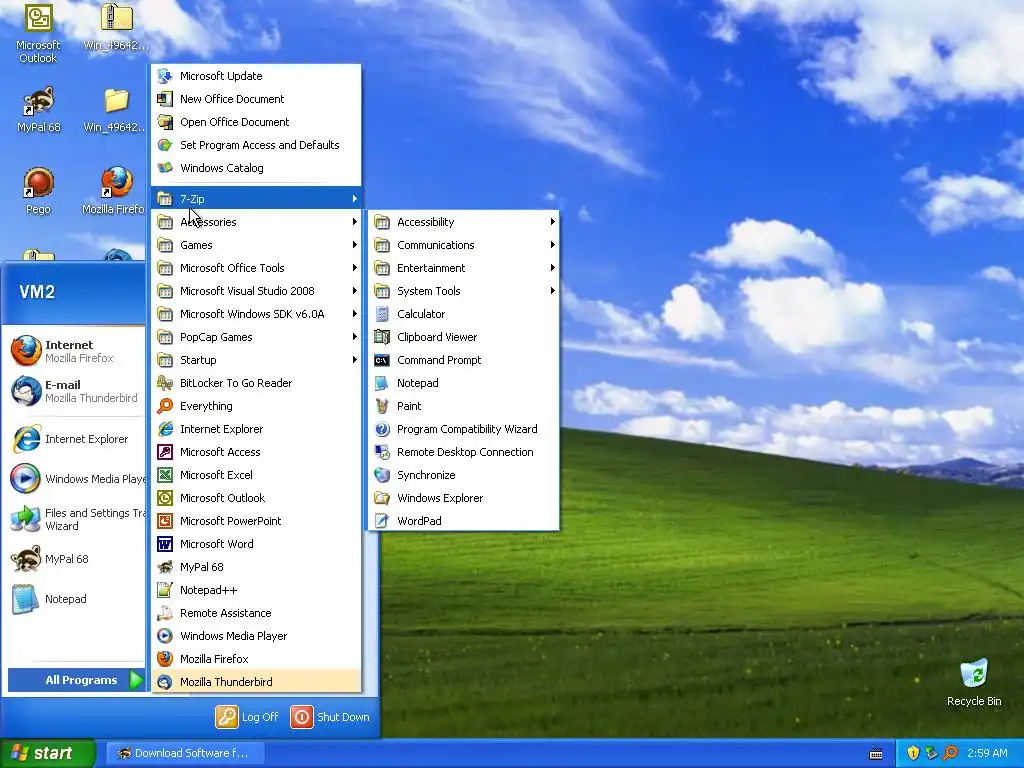Expand the Accessories submenu arrow
This screenshot has height=768, width=1024.
[x=355, y=221]
